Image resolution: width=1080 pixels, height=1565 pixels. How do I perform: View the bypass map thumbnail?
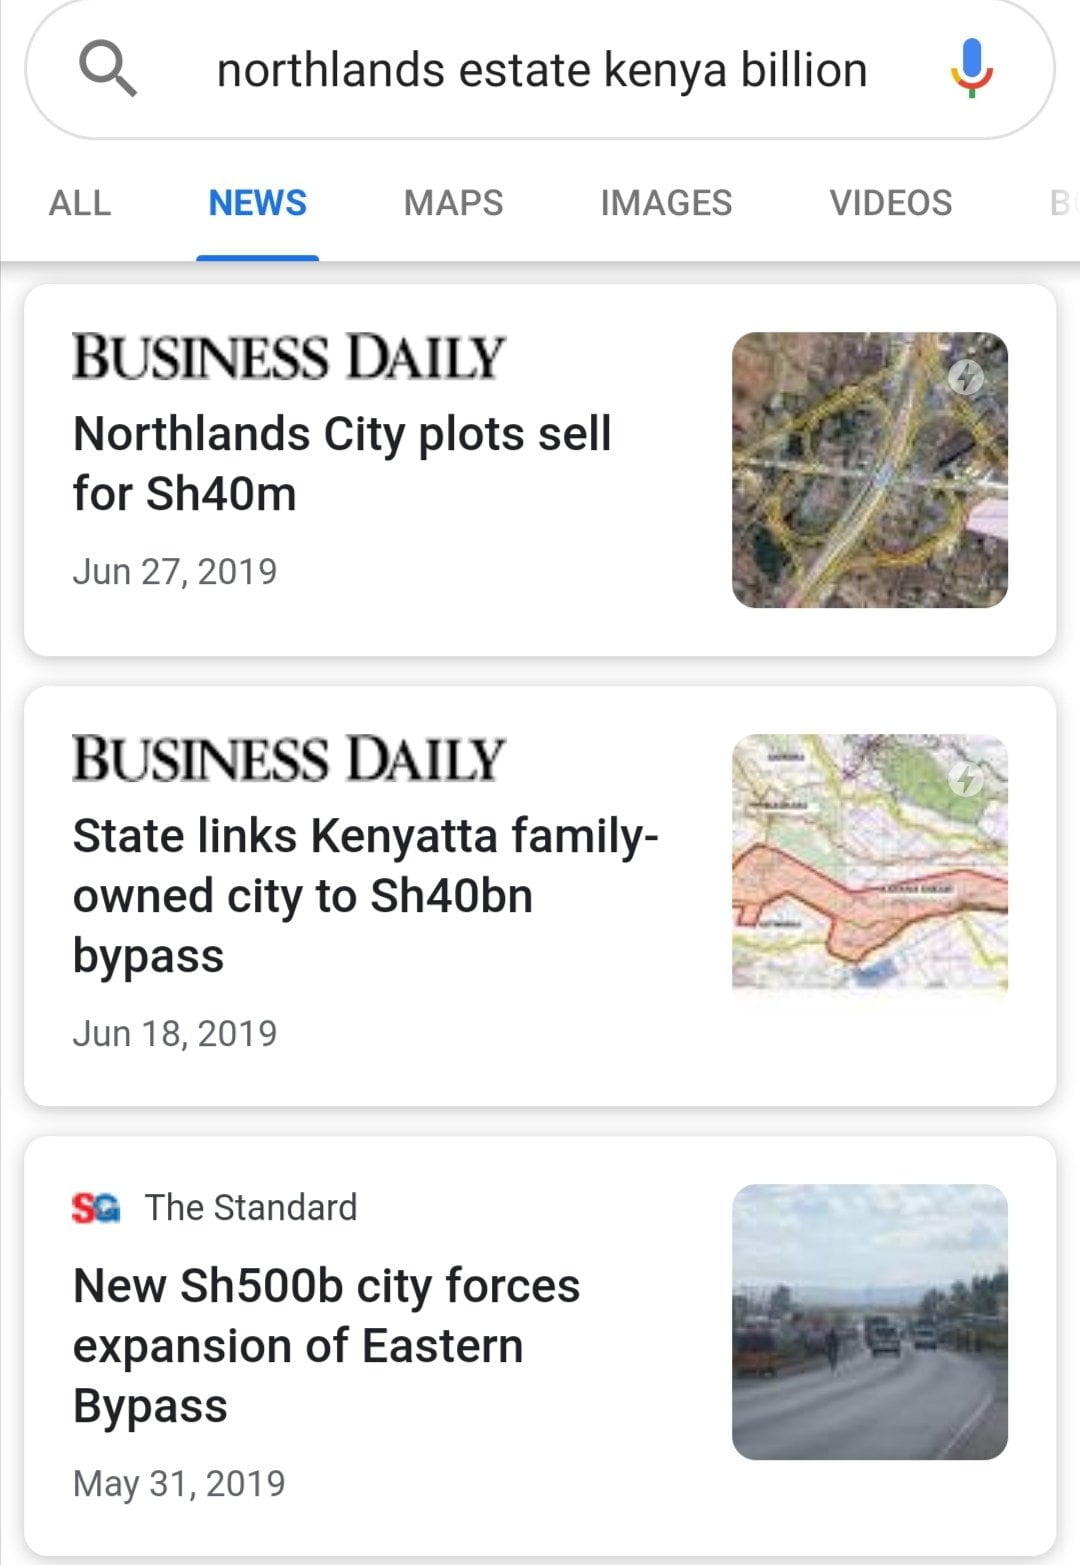click(869, 864)
